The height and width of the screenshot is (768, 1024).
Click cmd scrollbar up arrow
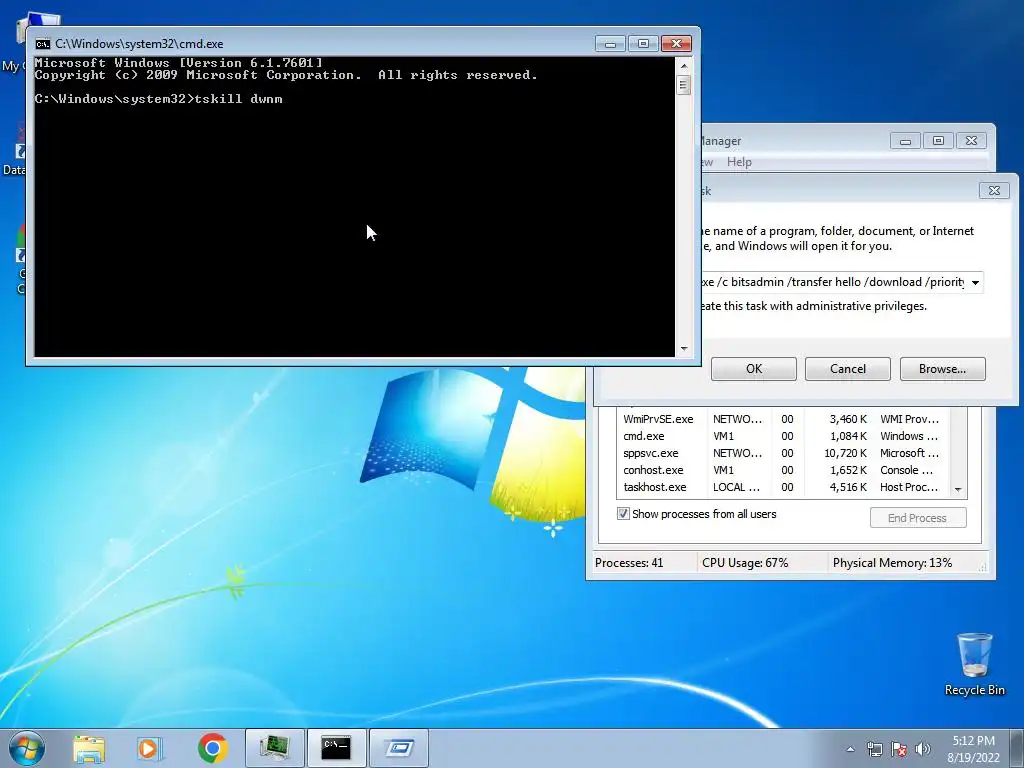[684, 65]
